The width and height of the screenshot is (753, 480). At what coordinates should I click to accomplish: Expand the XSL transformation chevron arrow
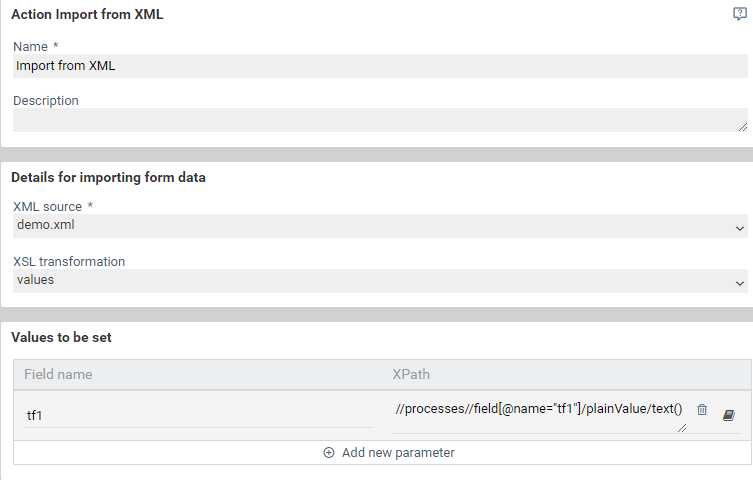[x=740, y=284]
